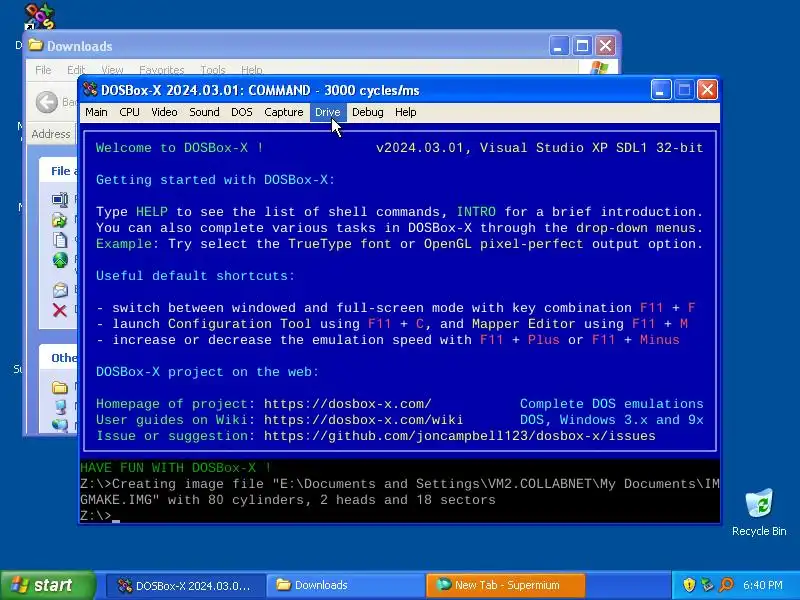Open the DOS menu in DOSBox-X
Viewport: 800px width, 600px height.
point(241,112)
